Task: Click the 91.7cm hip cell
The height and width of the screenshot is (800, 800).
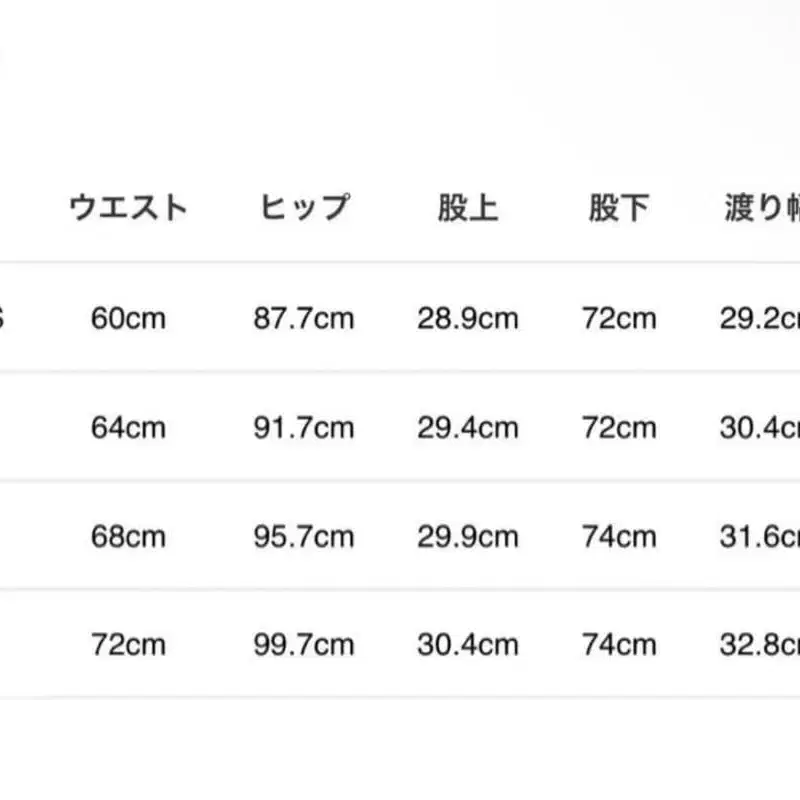Action: [x=304, y=428]
